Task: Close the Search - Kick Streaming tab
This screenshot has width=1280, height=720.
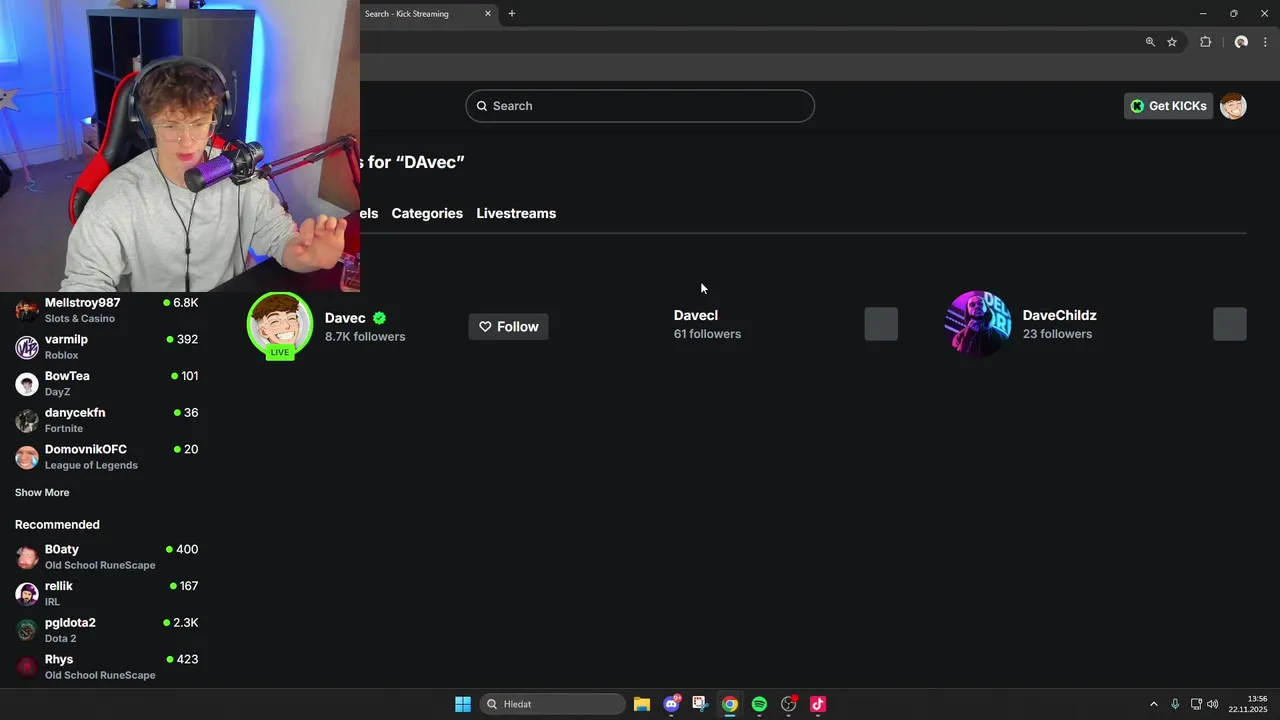Action: coord(488,13)
